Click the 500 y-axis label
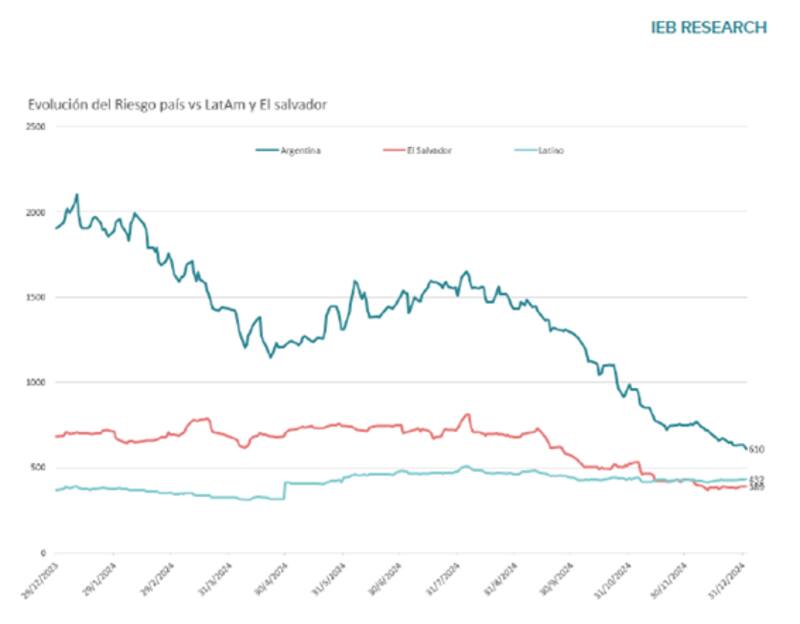Viewport: 800px width, 624px height. click(x=38, y=467)
